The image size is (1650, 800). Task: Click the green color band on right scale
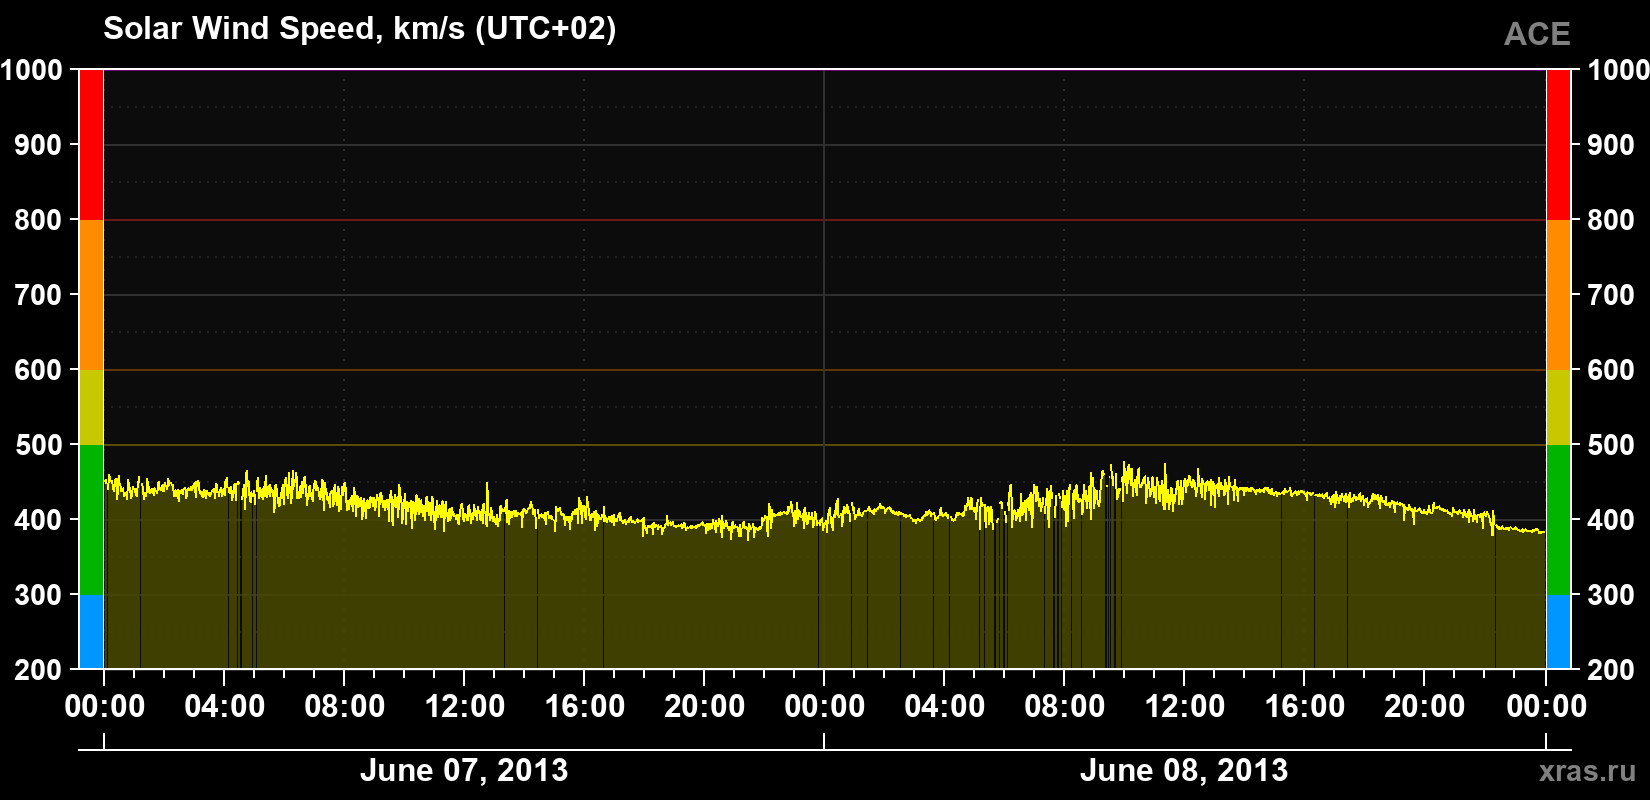click(1558, 520)
